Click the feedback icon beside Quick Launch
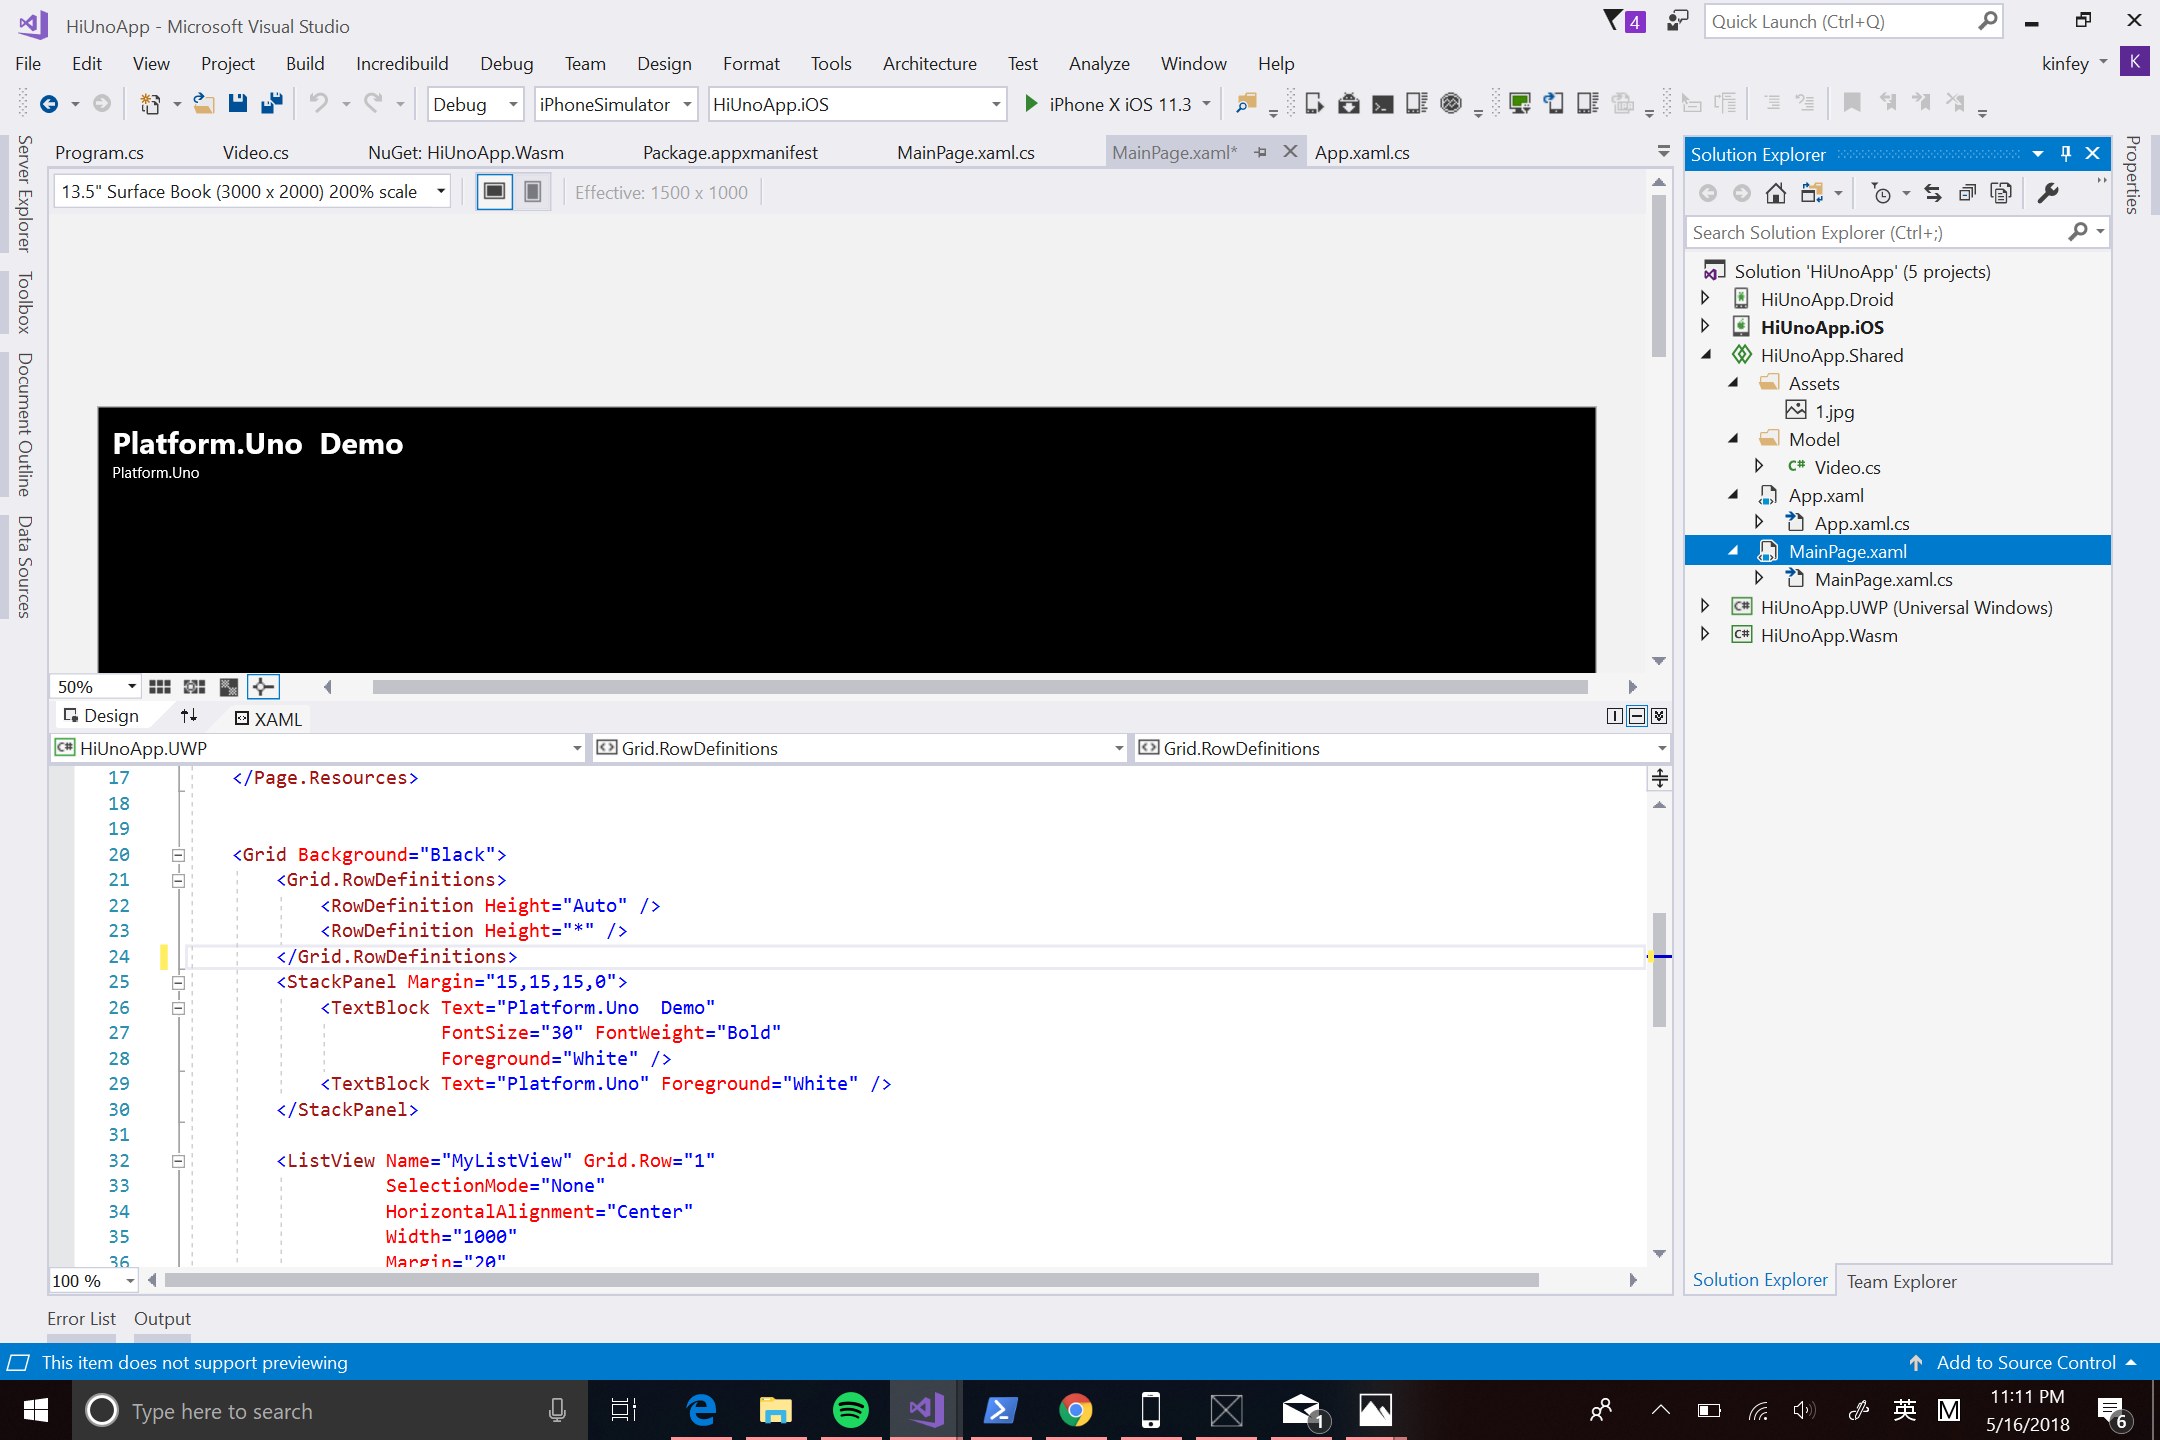The image size is (2160, 1440). pyautogui.click(x=1677, y=21)
